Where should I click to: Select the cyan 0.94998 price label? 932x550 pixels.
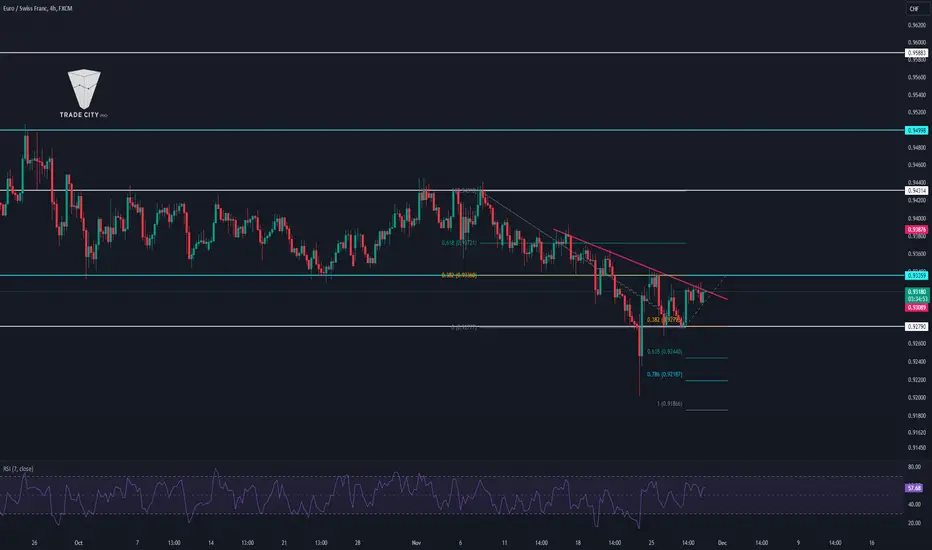(x=917, y=130)
